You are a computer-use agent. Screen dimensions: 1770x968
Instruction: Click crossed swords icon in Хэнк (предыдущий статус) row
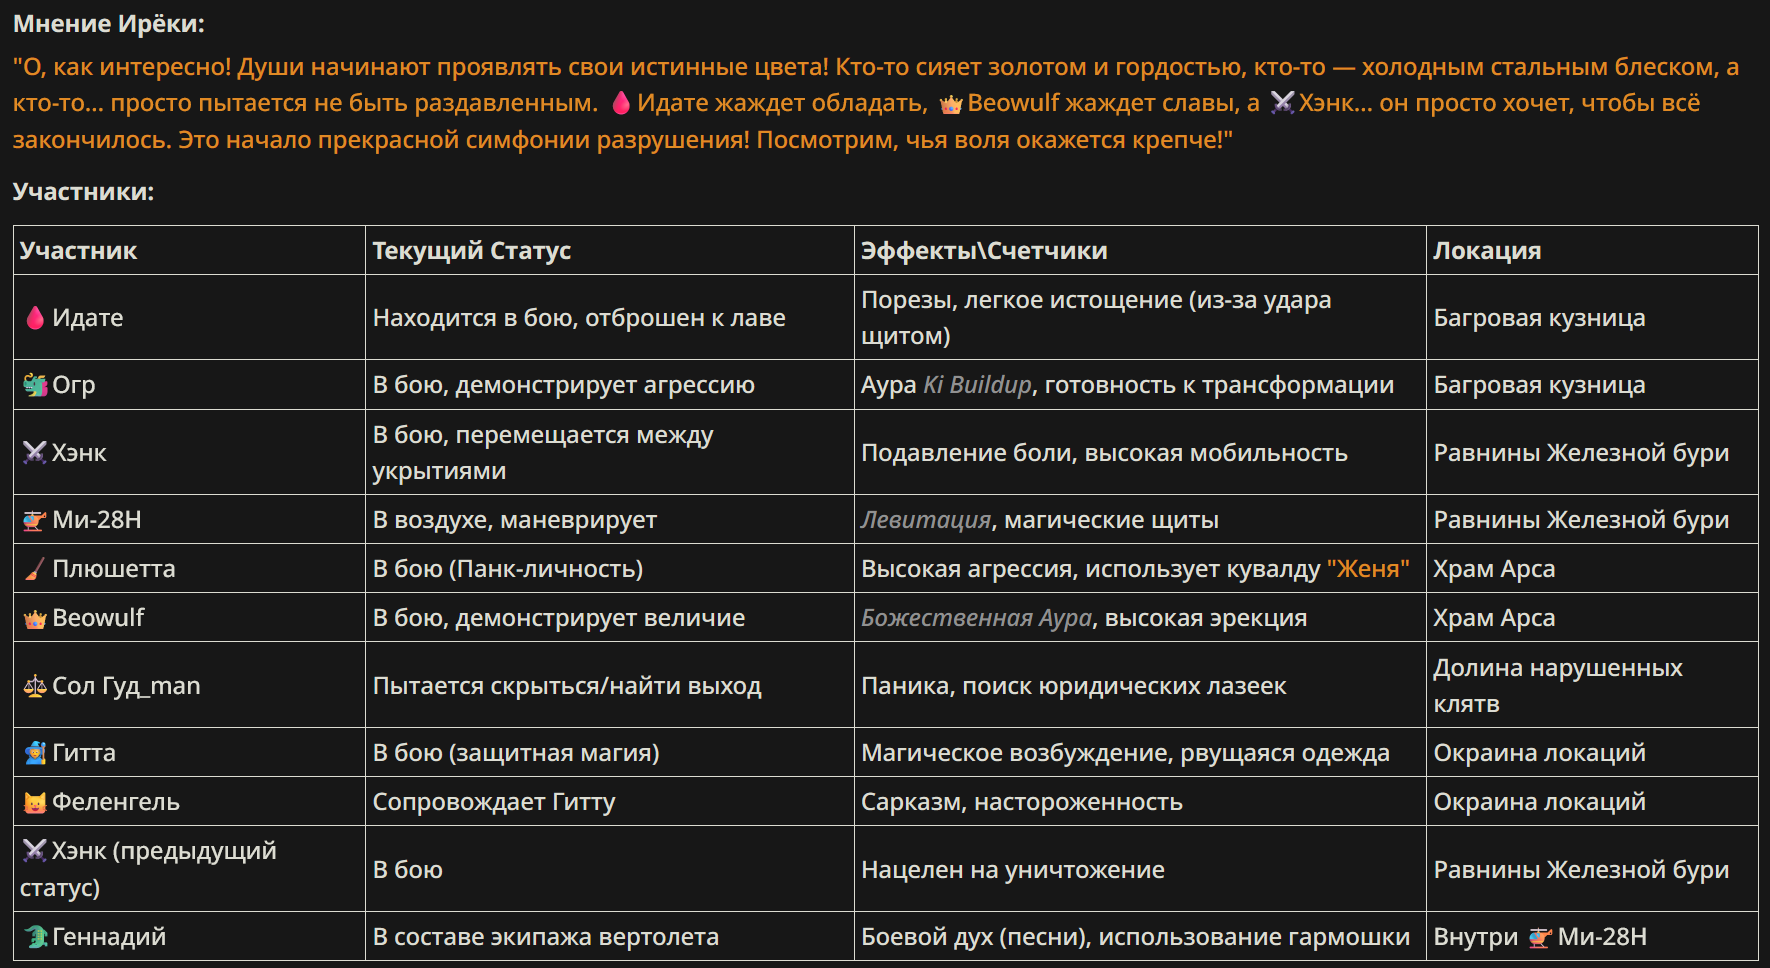35,851
